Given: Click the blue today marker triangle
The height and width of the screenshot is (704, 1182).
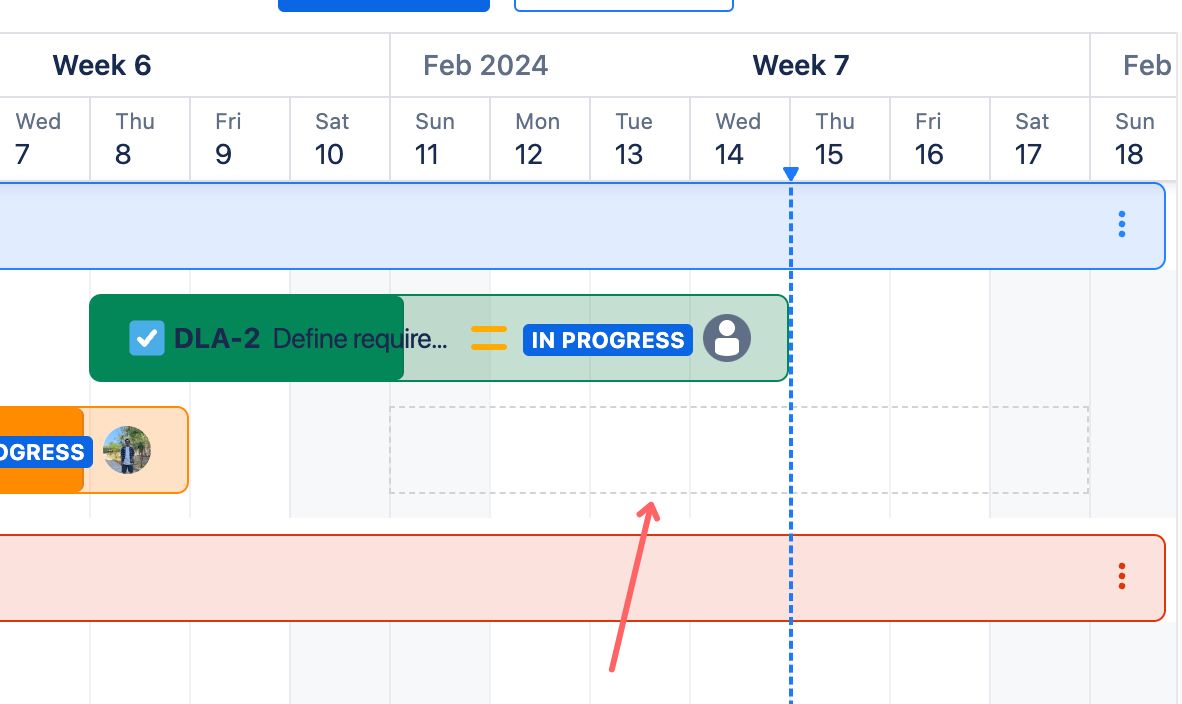Looking at the screenshot, I should [x=791, y=173].
